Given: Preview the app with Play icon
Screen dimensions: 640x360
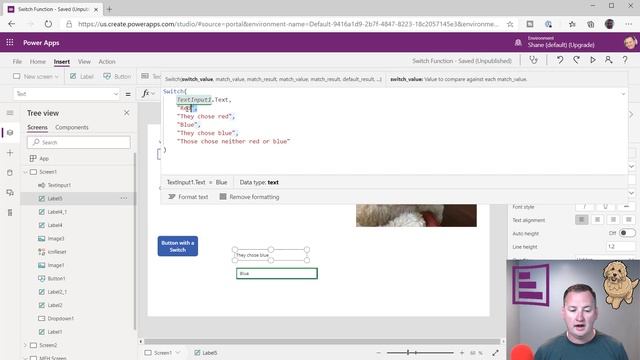Looking at the screenshot, I should [x=593, y=60].
